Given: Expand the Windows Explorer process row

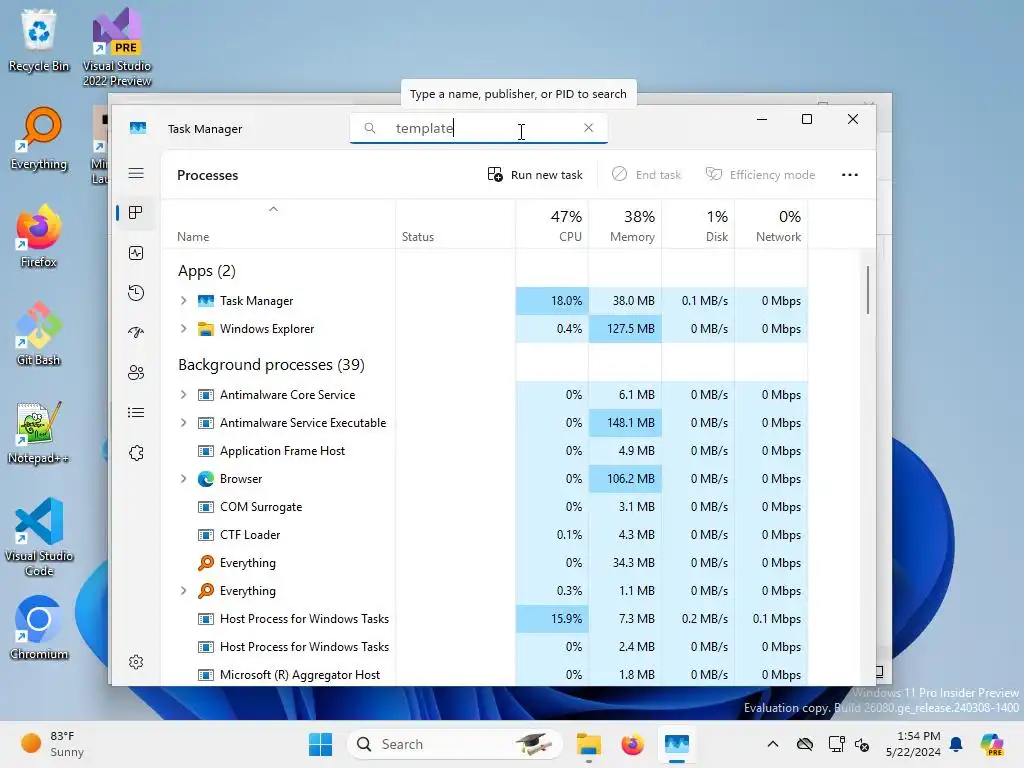Looking at the screenshot, I should (x=184, y=328).
